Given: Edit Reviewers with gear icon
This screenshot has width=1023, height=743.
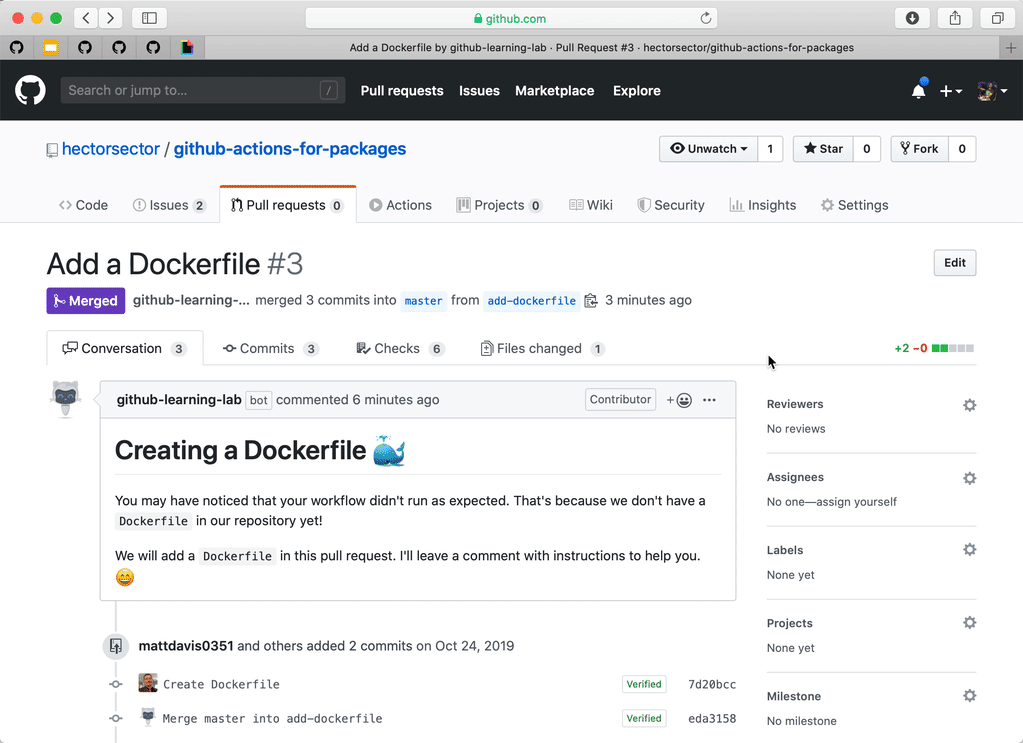Looking at the screenshot, I should pyautogui.click(x=970, y=405).
